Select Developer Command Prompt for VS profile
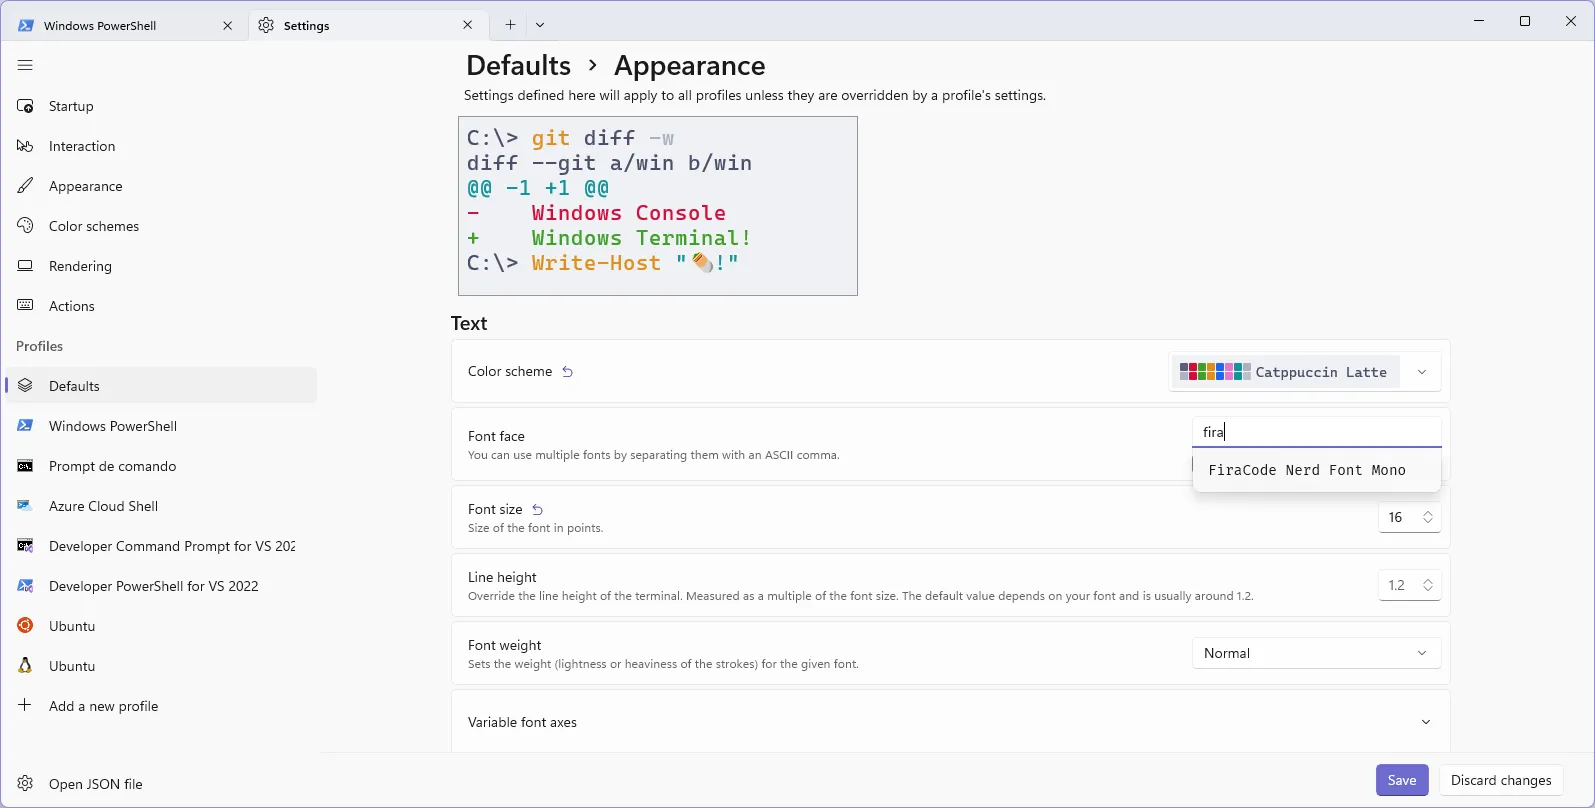The image size is (1595, 808). point(161,546)
